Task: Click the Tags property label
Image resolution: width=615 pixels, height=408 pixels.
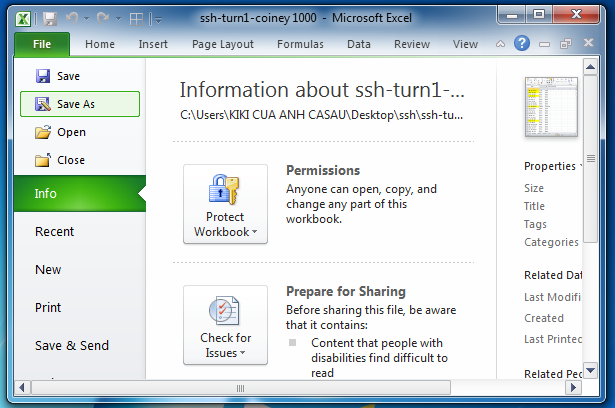Action: (x=535, y=224)
